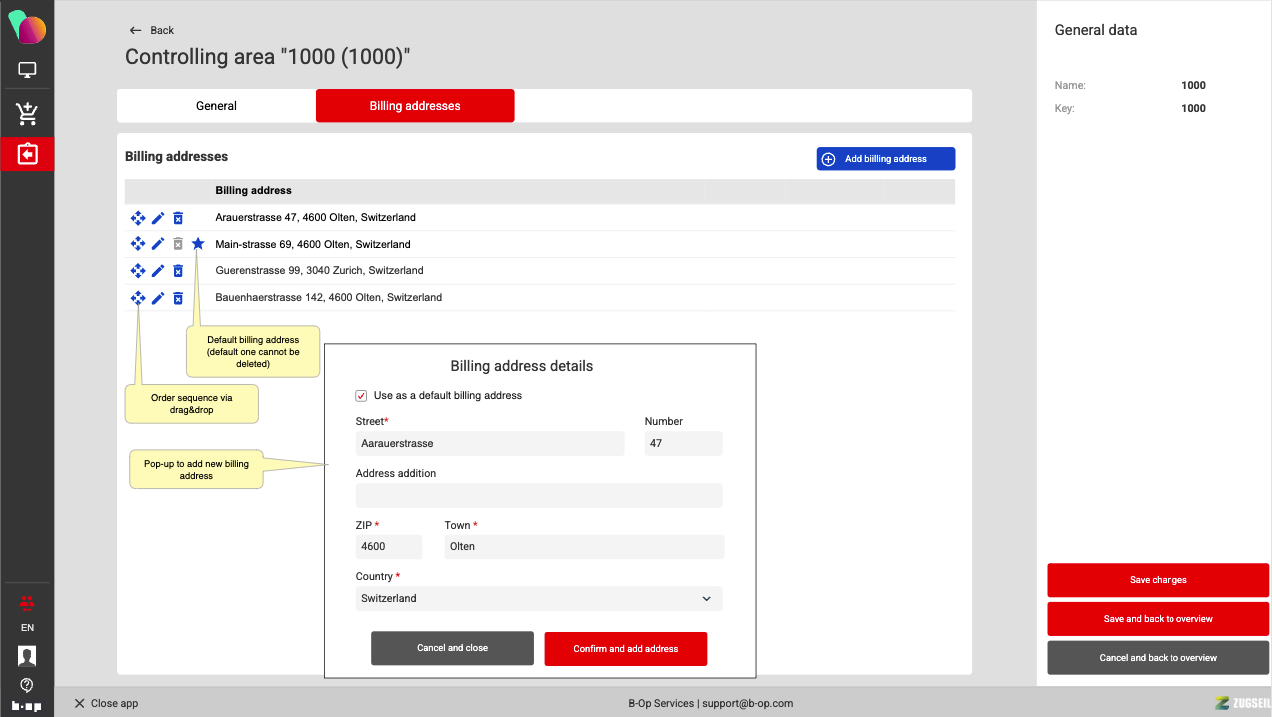Click the user profile icon in sidebar

[27, 656]
